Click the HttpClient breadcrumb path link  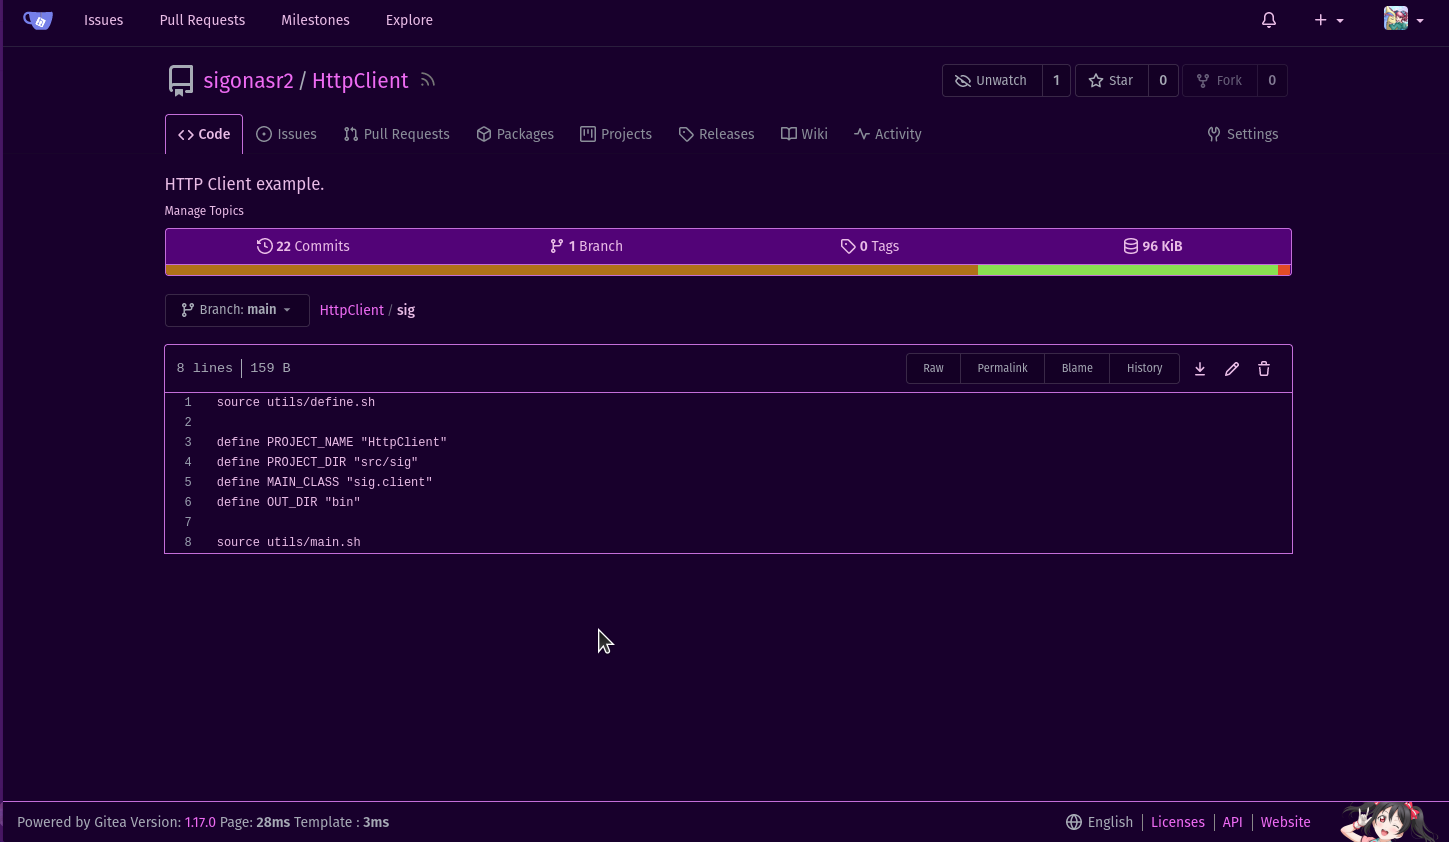coord(352,310)
